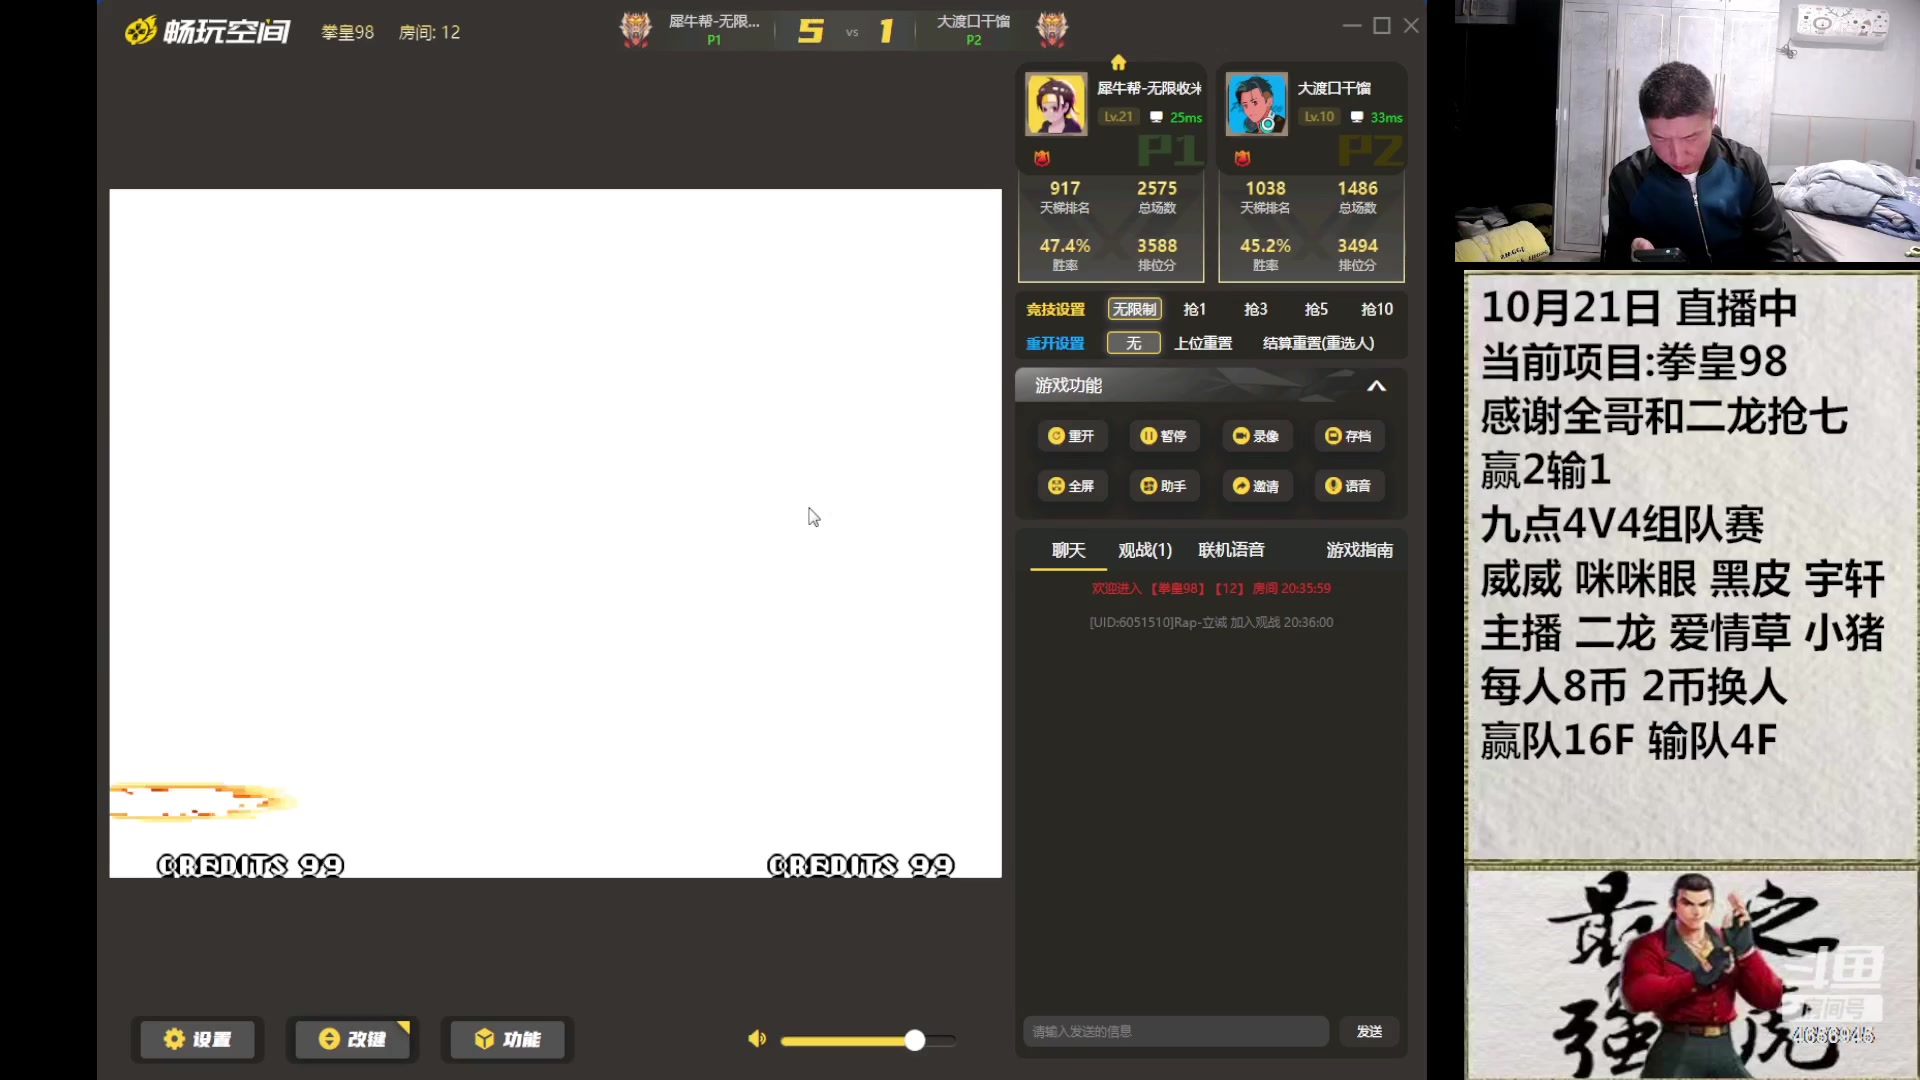Select 抢10 competition mode
1920x1080 pixels.
(1377, 309)
